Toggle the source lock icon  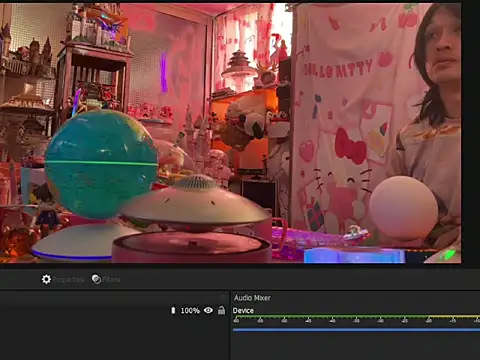(x=221, y=310)
